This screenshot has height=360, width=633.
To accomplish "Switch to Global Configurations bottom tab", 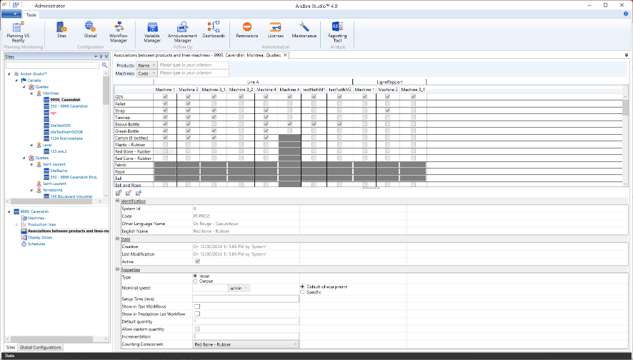I will (x=40, y=347).
